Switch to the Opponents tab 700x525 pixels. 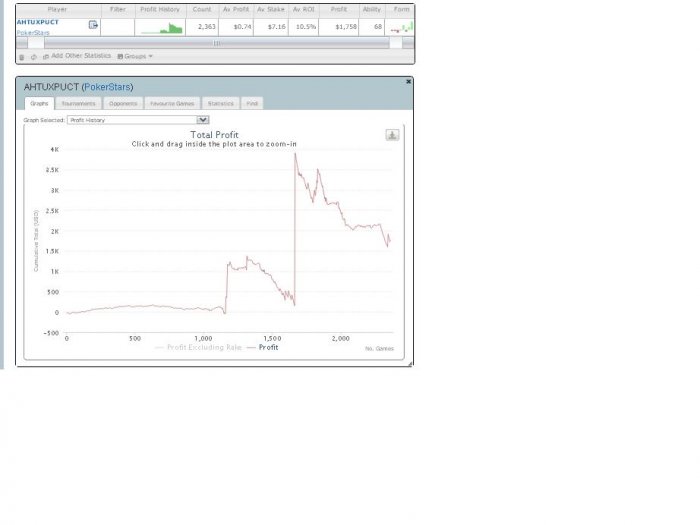123,104
